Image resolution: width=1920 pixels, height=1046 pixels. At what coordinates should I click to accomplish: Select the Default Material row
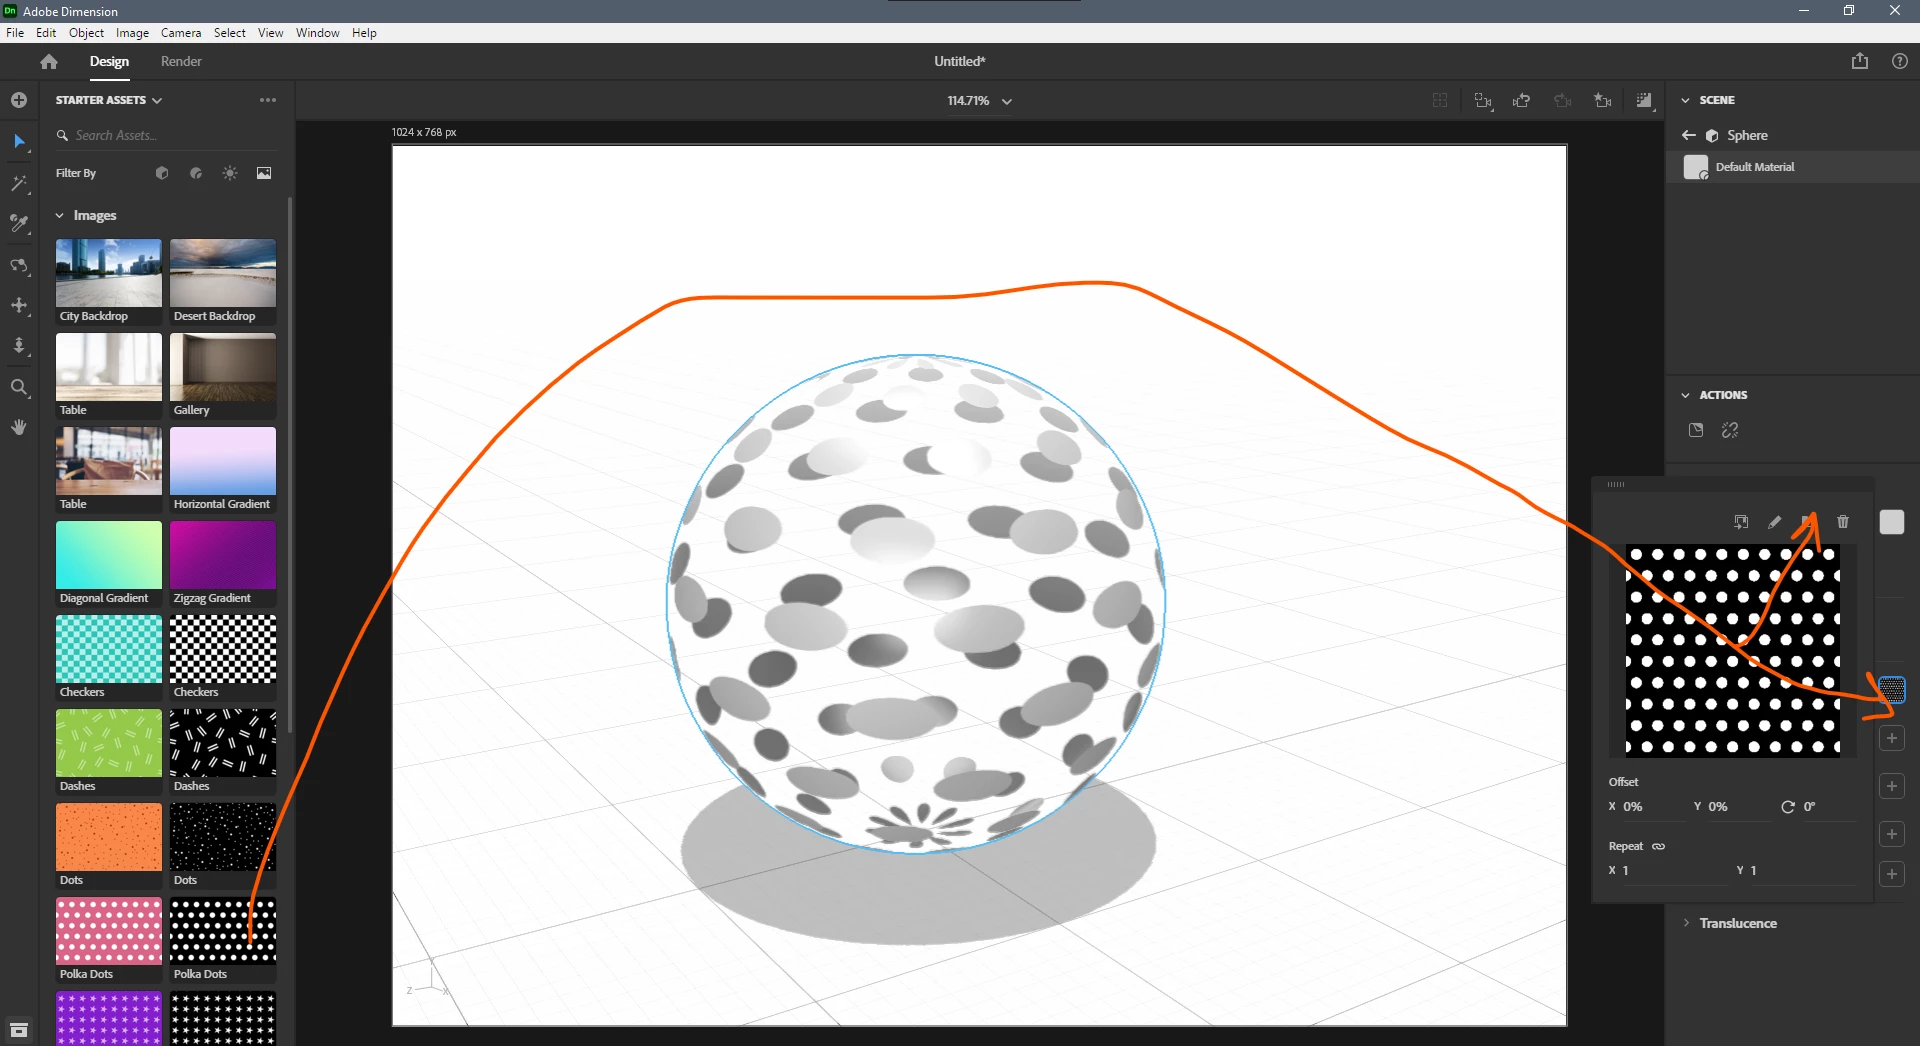click(1792, 167)
